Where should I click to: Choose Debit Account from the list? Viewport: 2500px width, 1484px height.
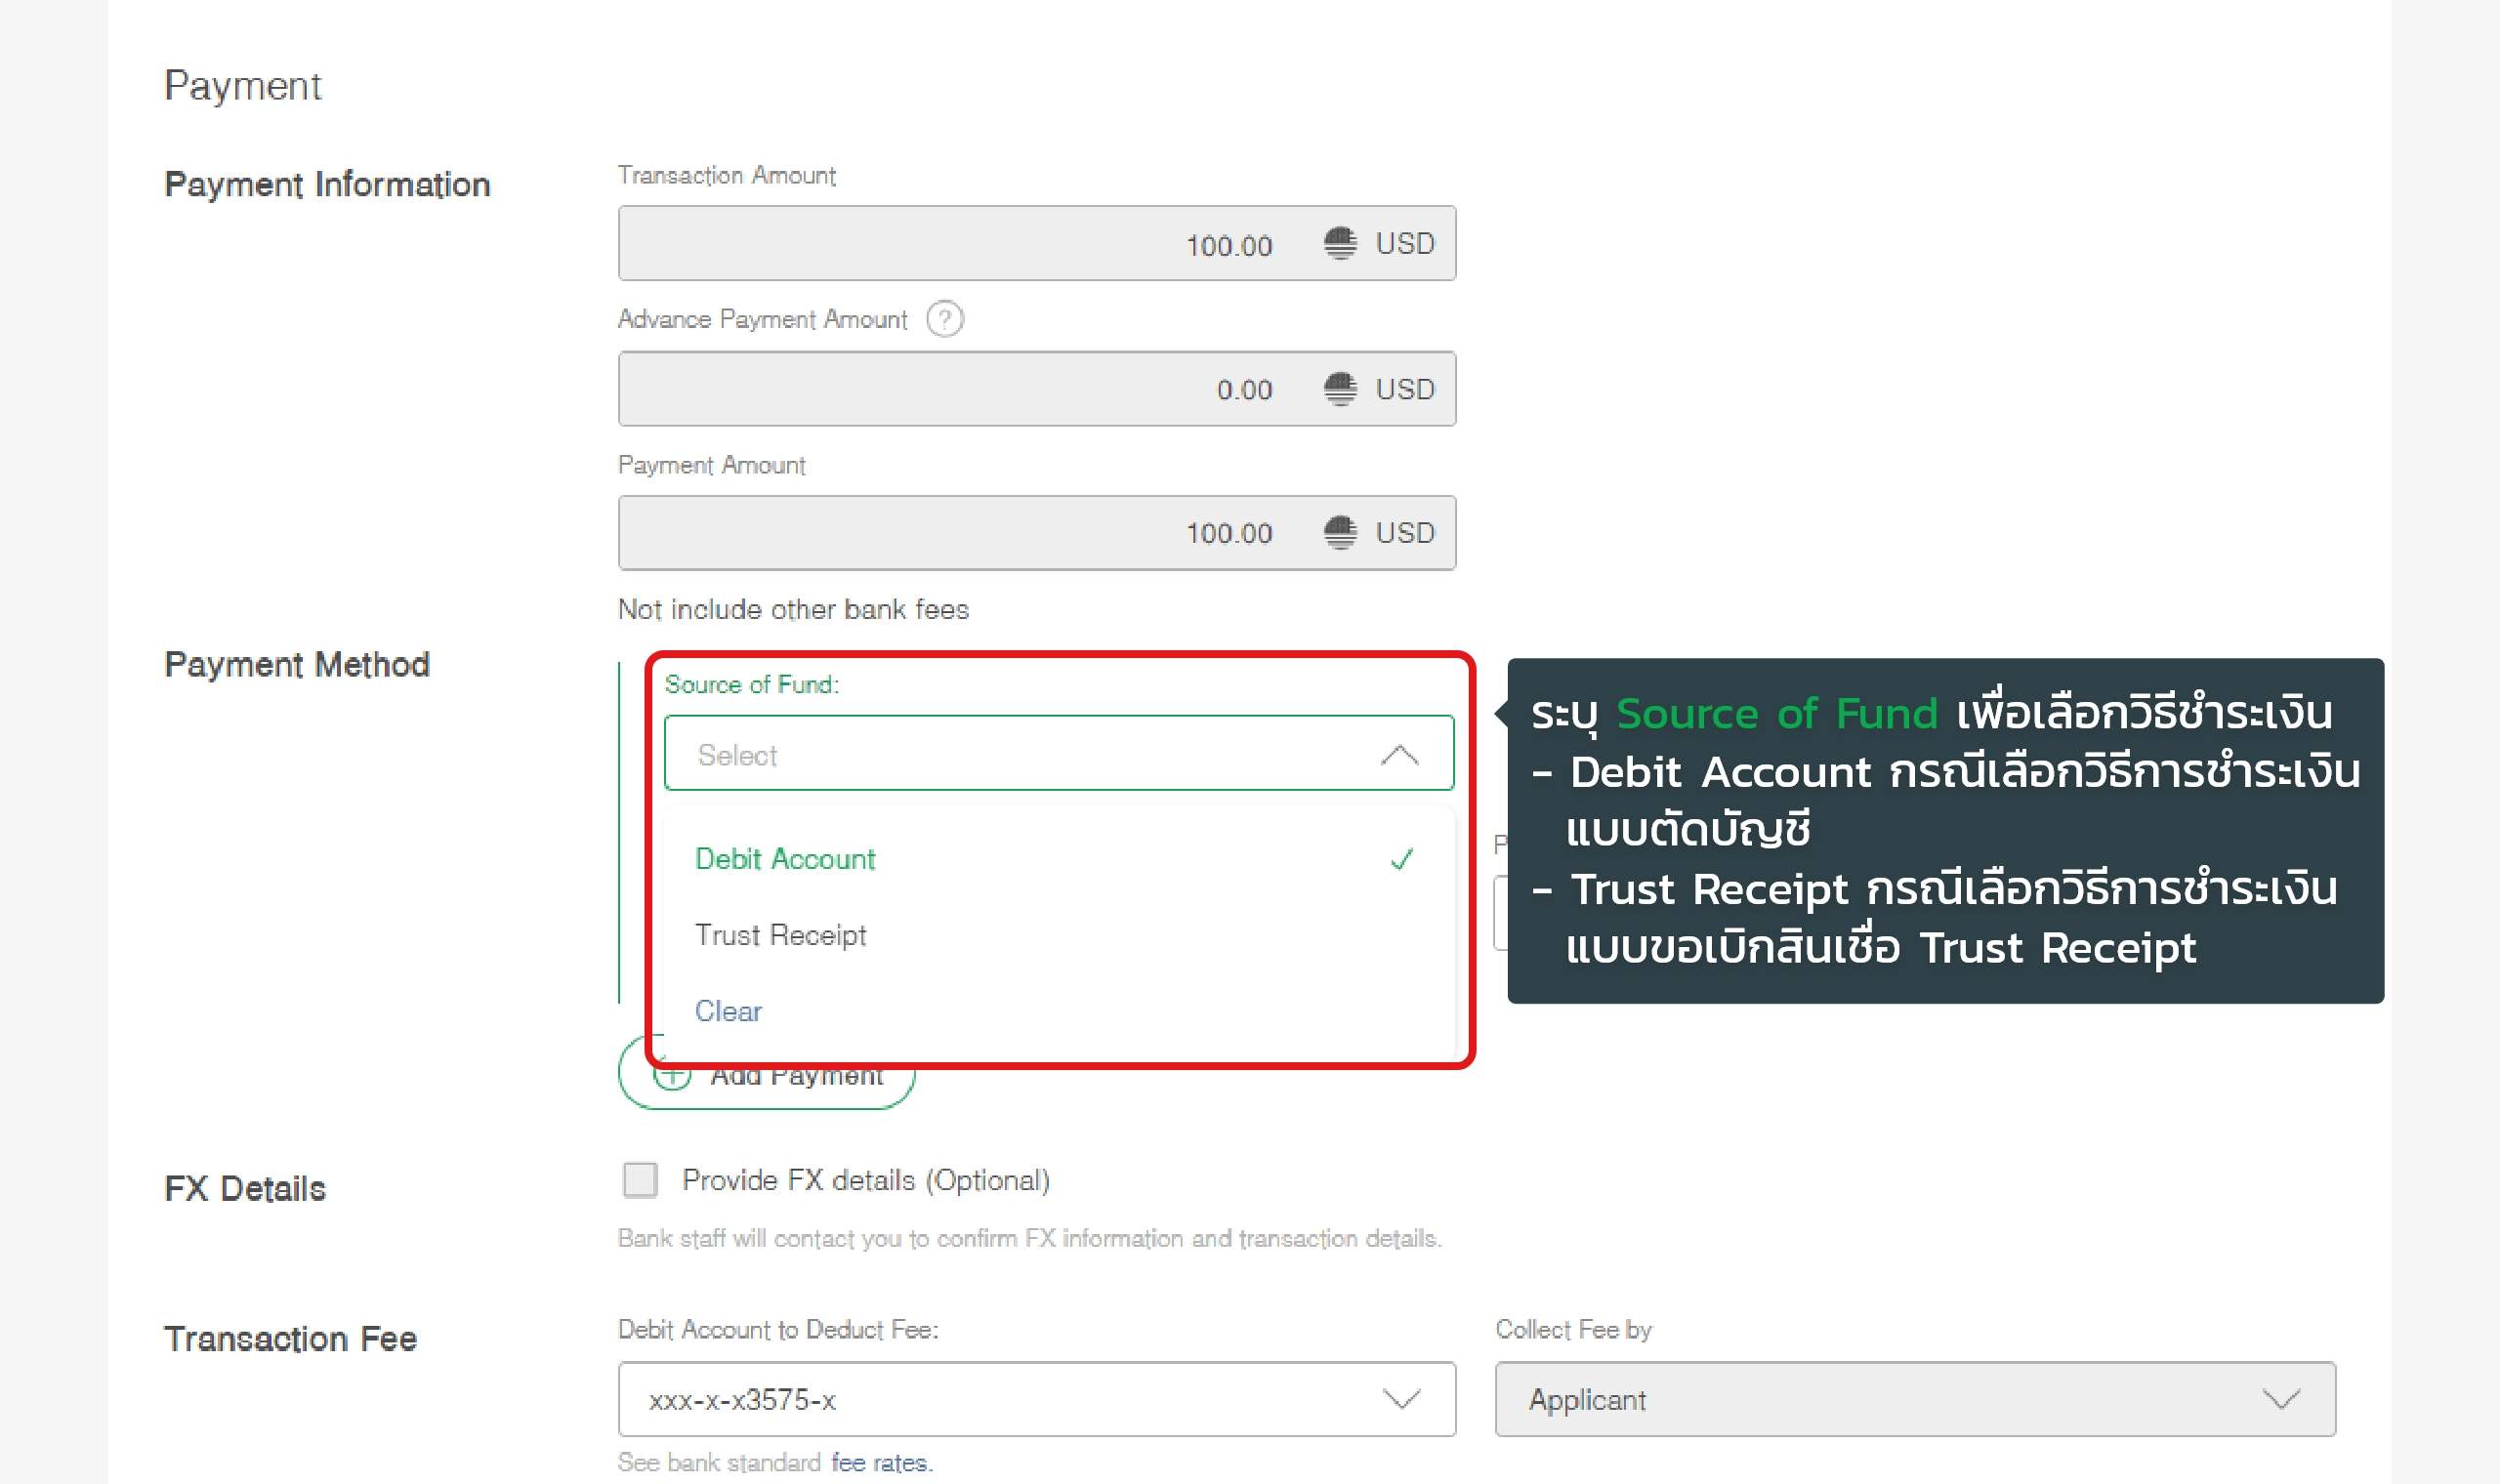[785, 859]
